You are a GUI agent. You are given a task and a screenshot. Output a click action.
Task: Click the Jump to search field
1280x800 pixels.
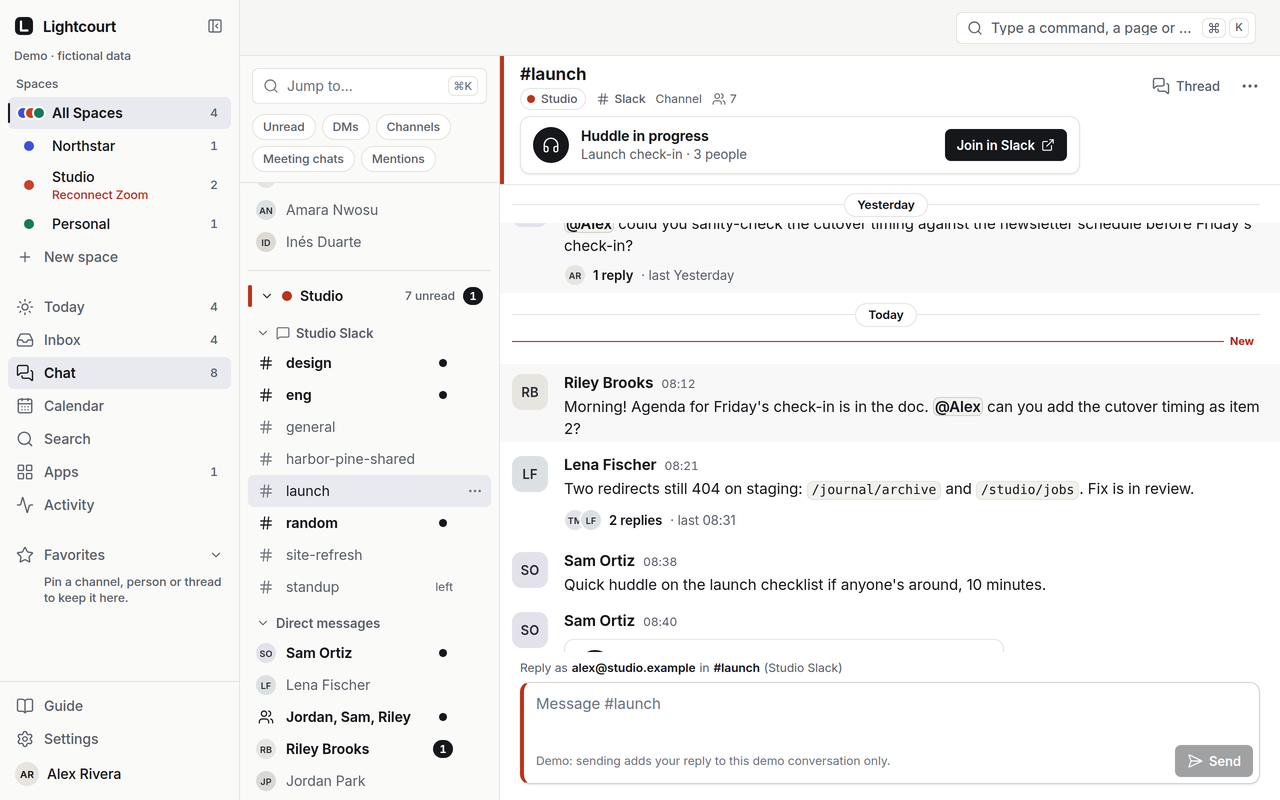click(x=369, y=86)
